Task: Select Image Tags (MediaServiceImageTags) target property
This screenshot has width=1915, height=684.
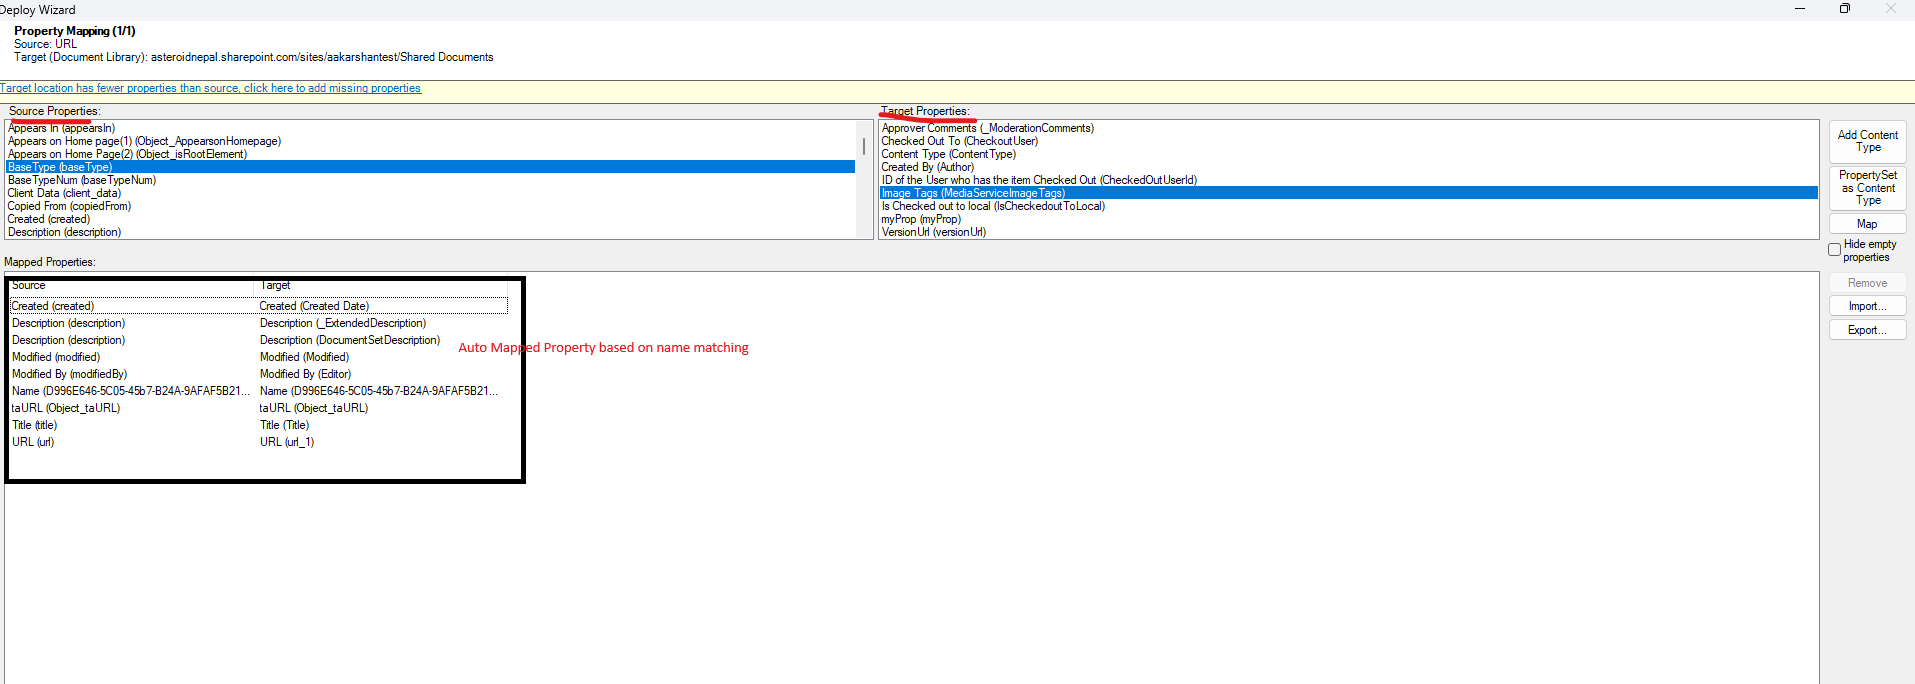Action: point(1348,193)
